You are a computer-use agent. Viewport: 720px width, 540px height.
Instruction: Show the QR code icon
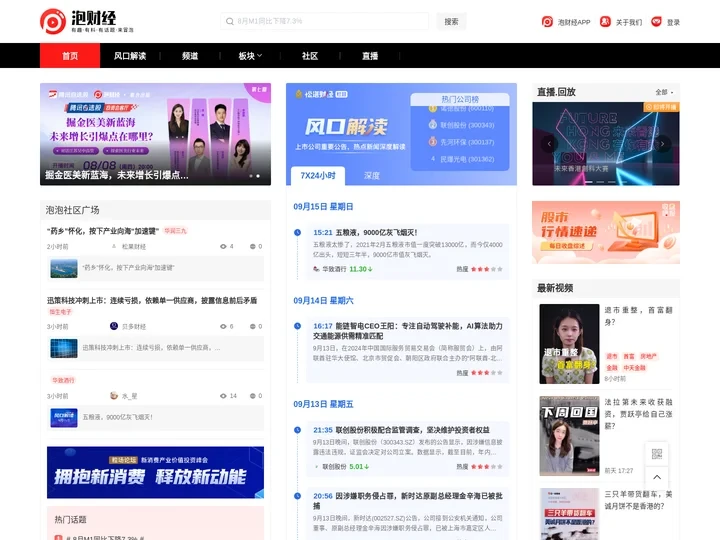tap(657, 454)
